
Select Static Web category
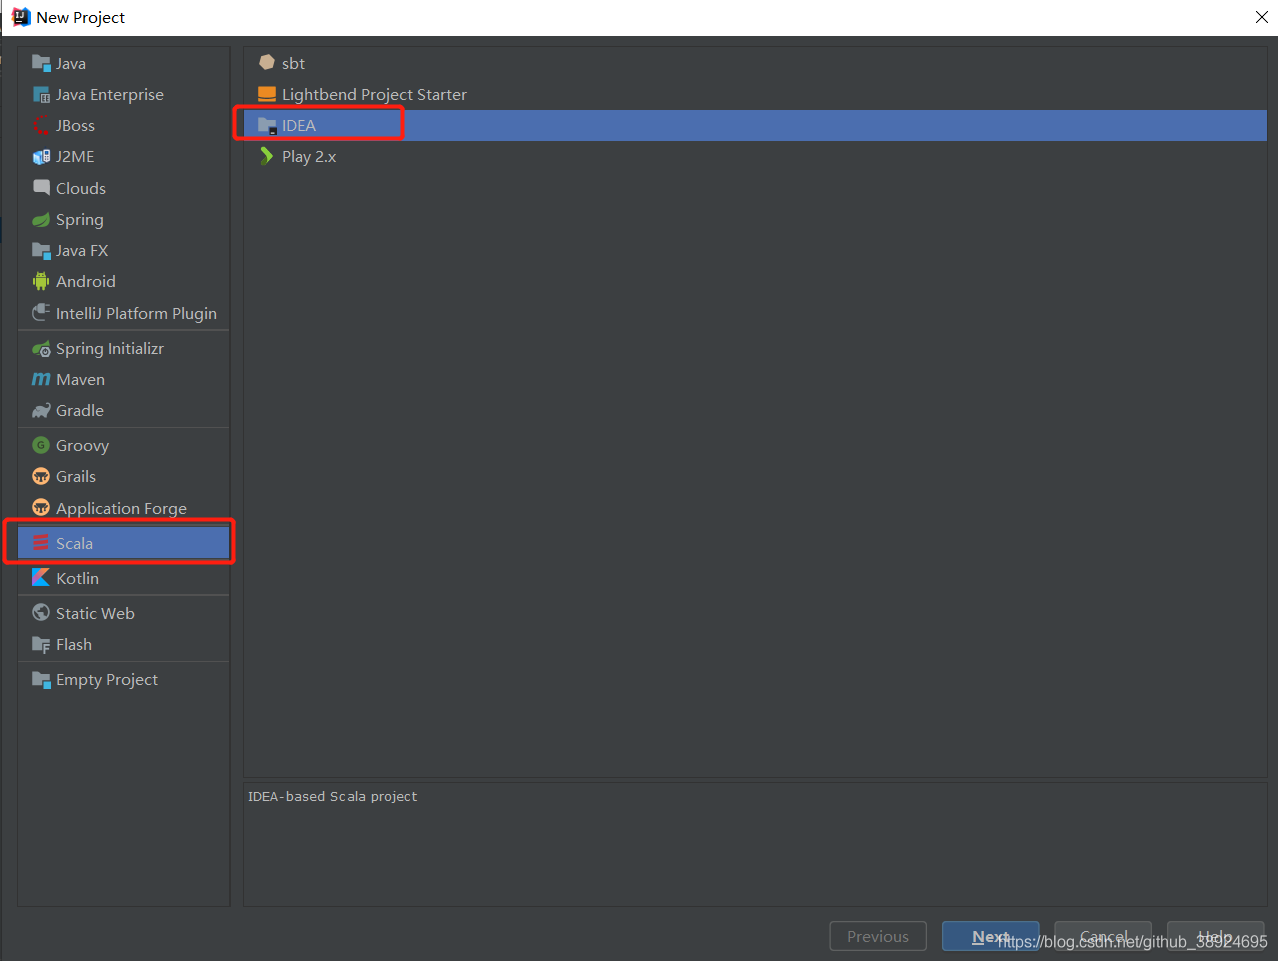[123, 613]
